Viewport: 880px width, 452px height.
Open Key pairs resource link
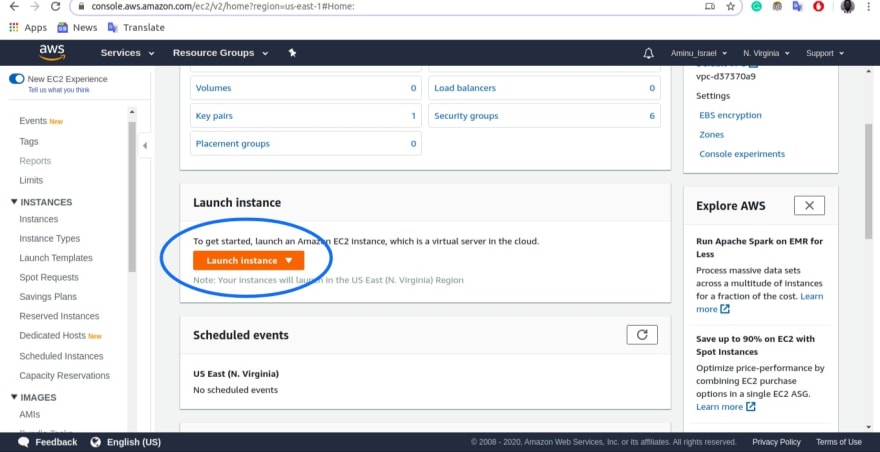[214, 116]
